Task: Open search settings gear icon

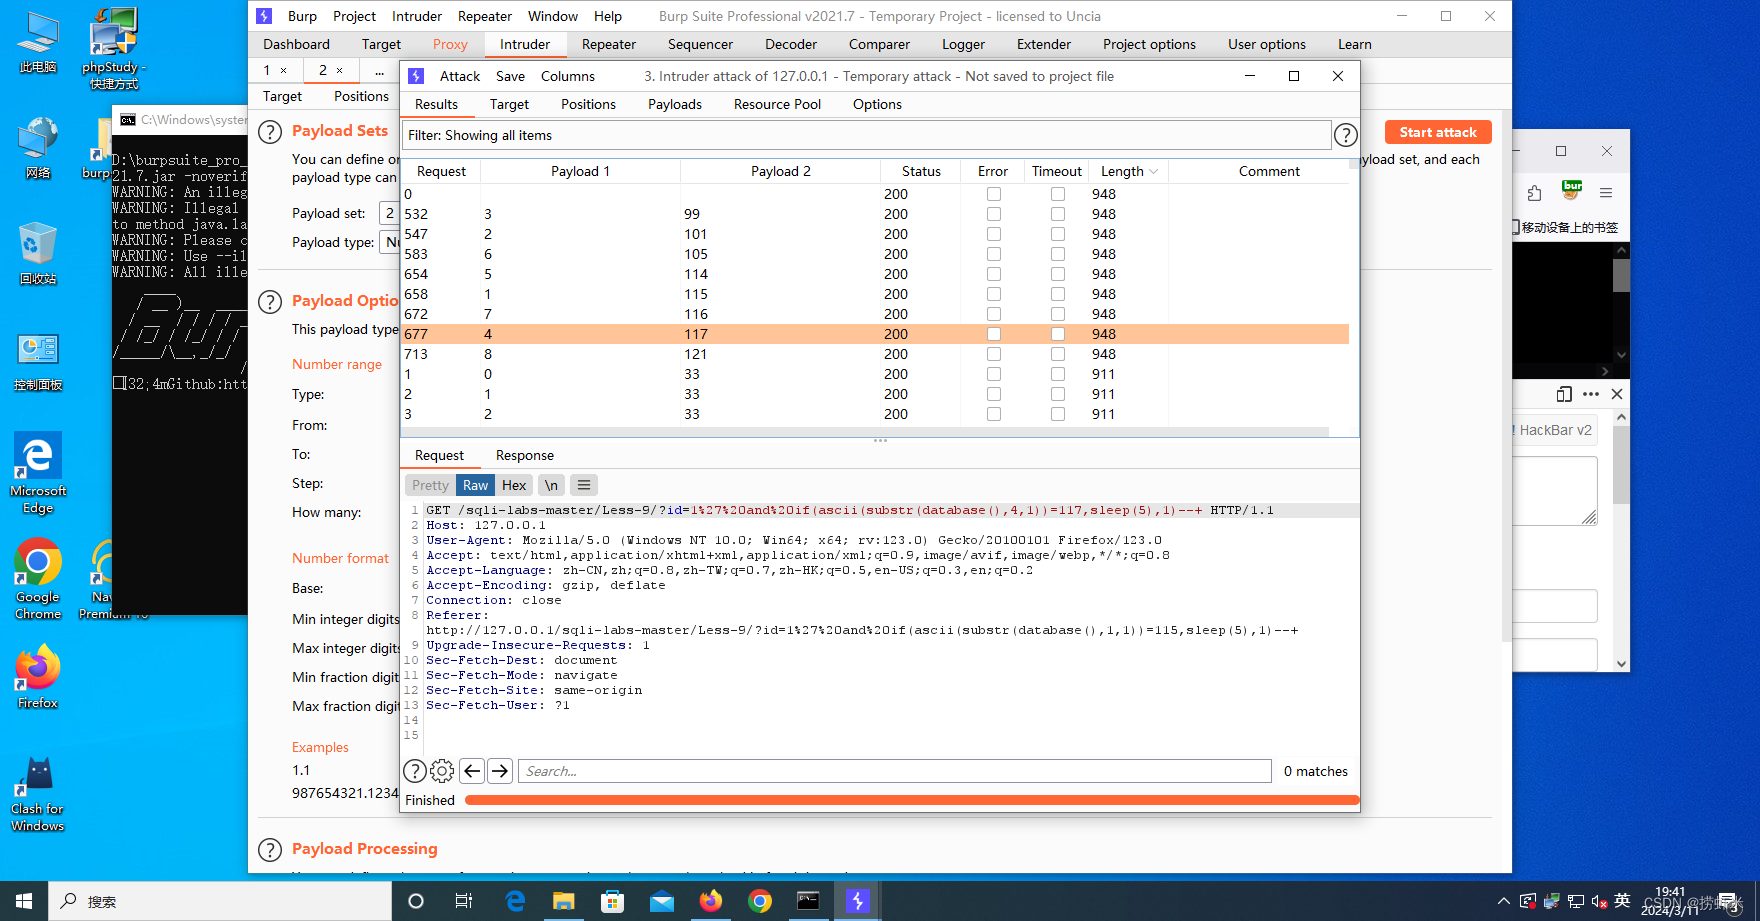Action: [x=442, y=771]
